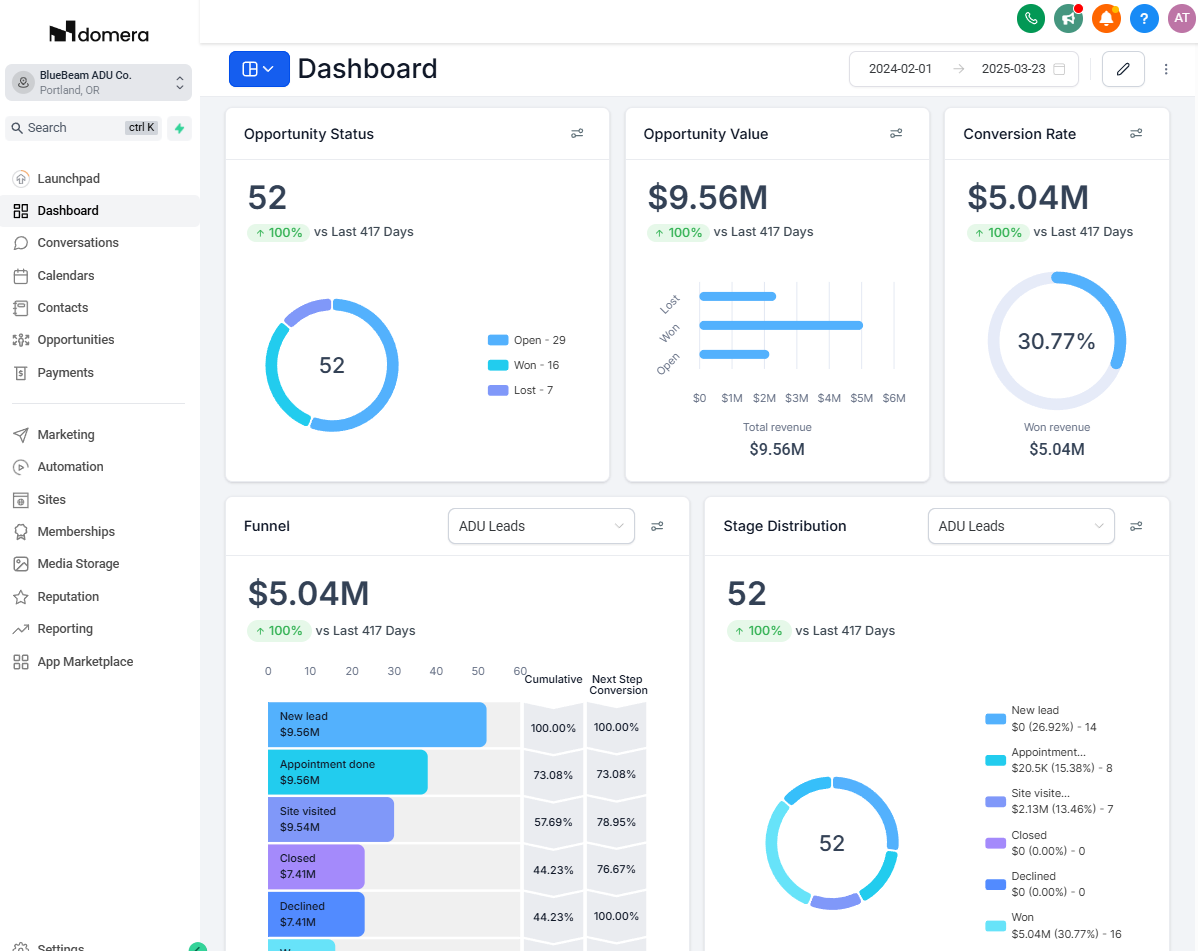Click the domera logo
Viewport: 1198px width, 951px height.
(x=99, y=32)
